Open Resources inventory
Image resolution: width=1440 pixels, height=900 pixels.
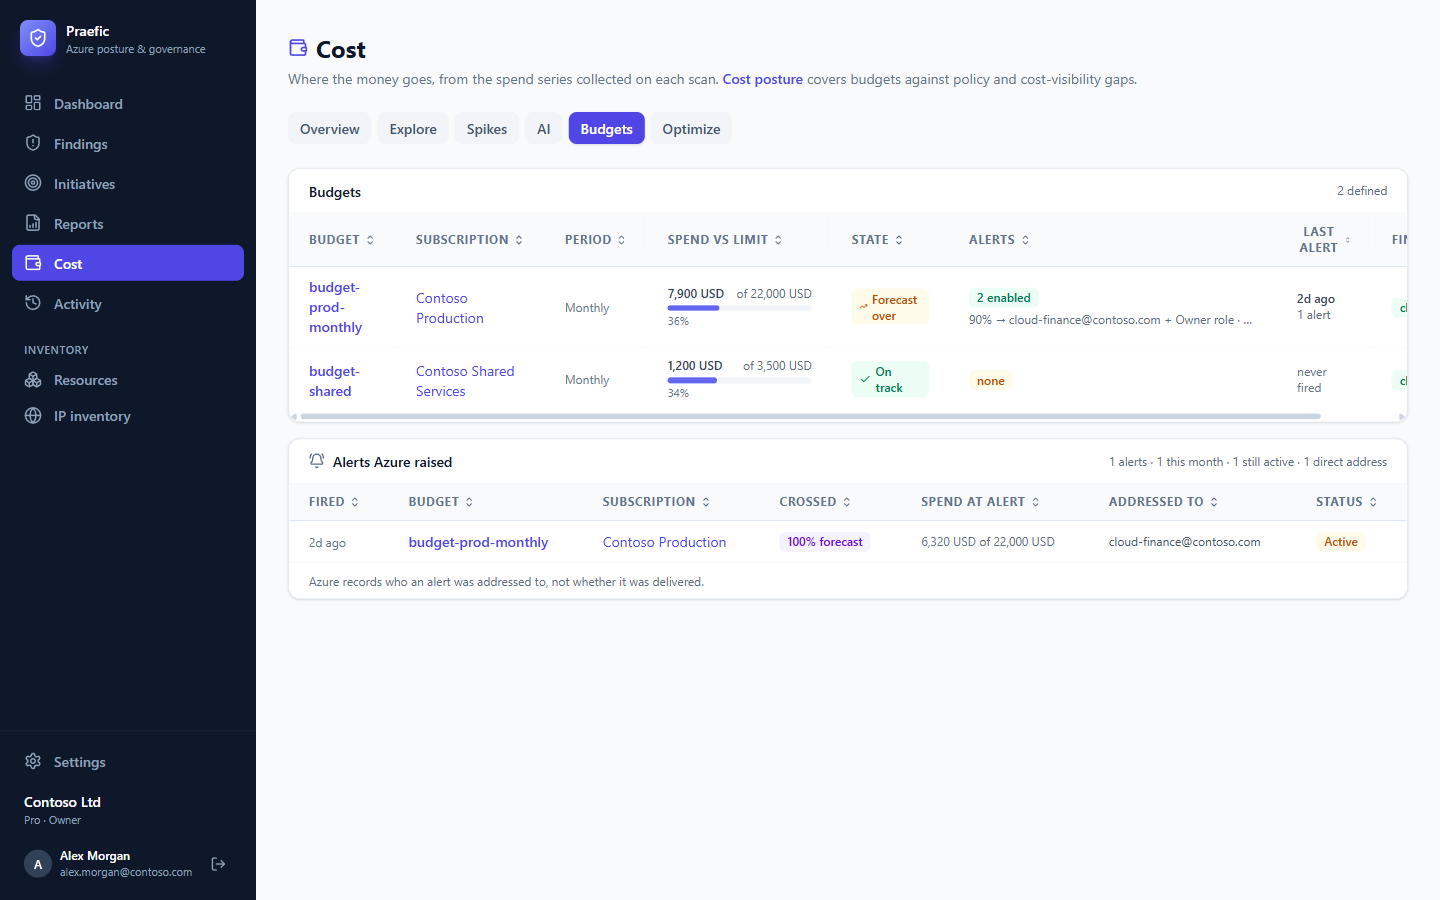click(128, 380)
